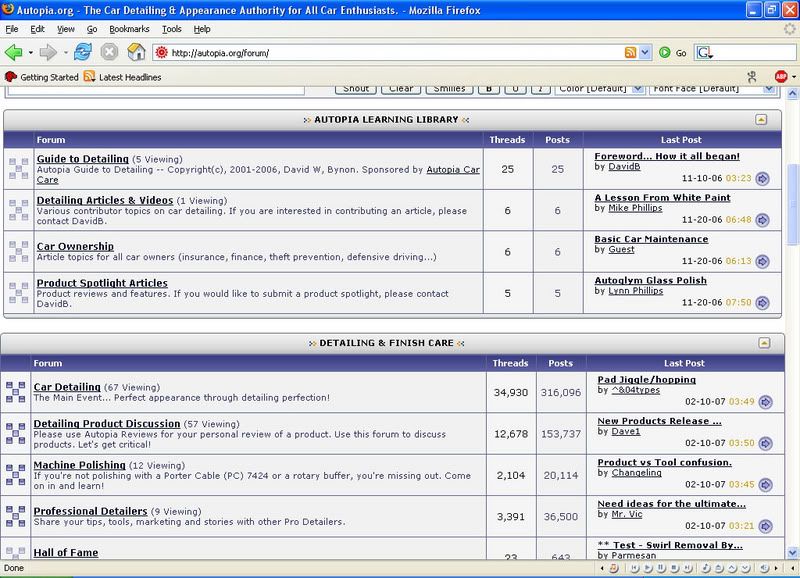Screen dimensions: 800x578
Task: Click the orange music-note player icon in status bar
Action: point(614,568)
